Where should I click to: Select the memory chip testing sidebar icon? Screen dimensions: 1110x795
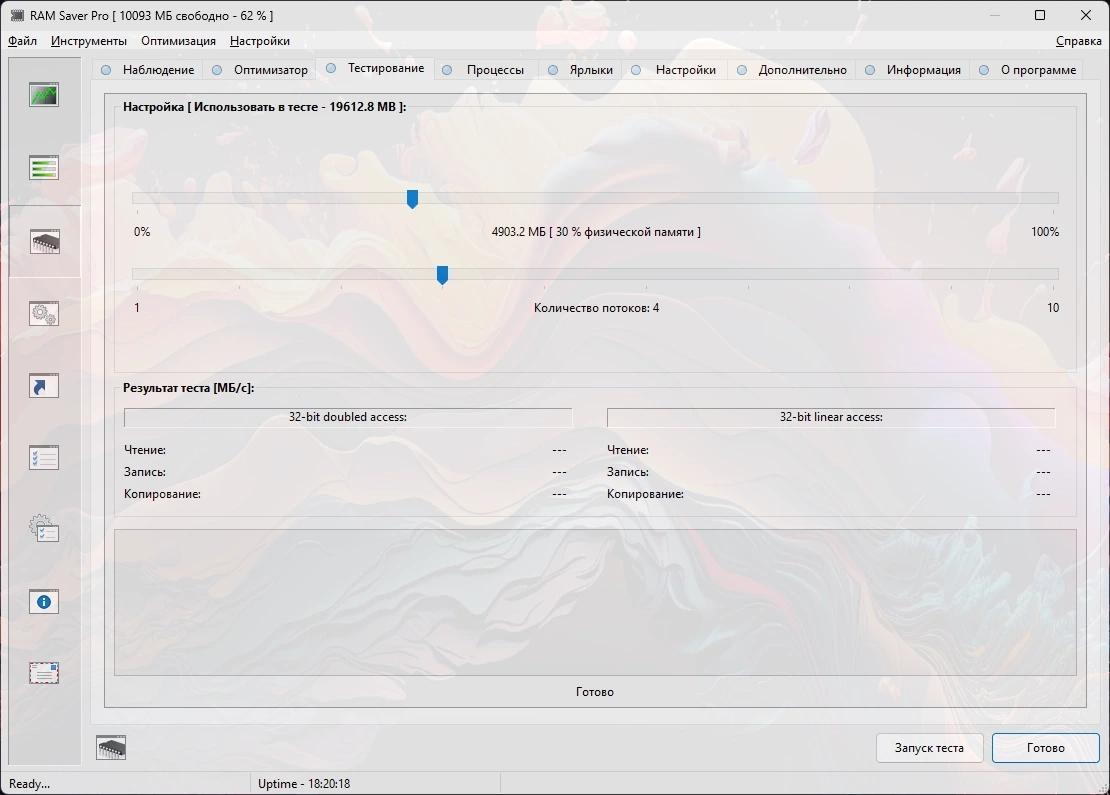coord(44,241)
